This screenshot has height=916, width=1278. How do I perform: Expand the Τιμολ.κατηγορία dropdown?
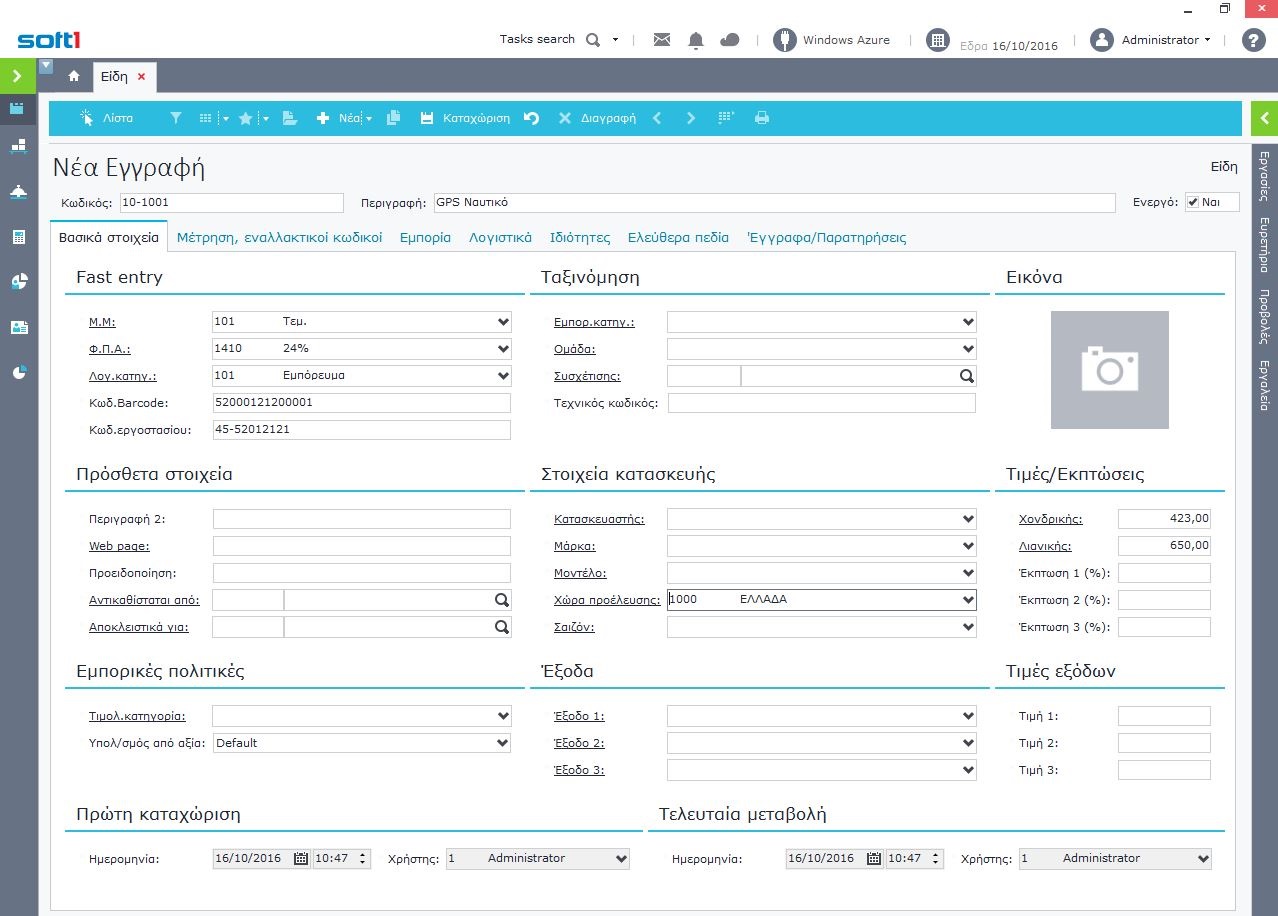point(502,717)
